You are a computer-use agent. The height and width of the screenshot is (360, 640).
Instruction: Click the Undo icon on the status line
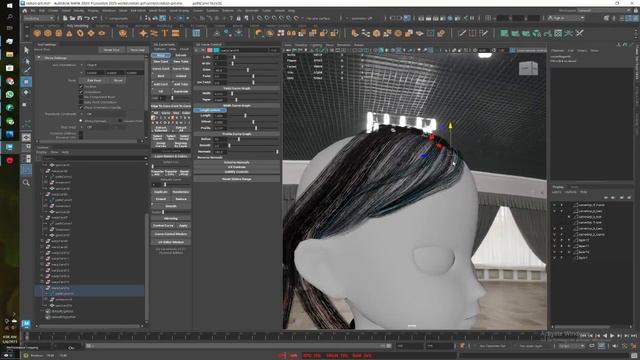[x=87, y=18]
